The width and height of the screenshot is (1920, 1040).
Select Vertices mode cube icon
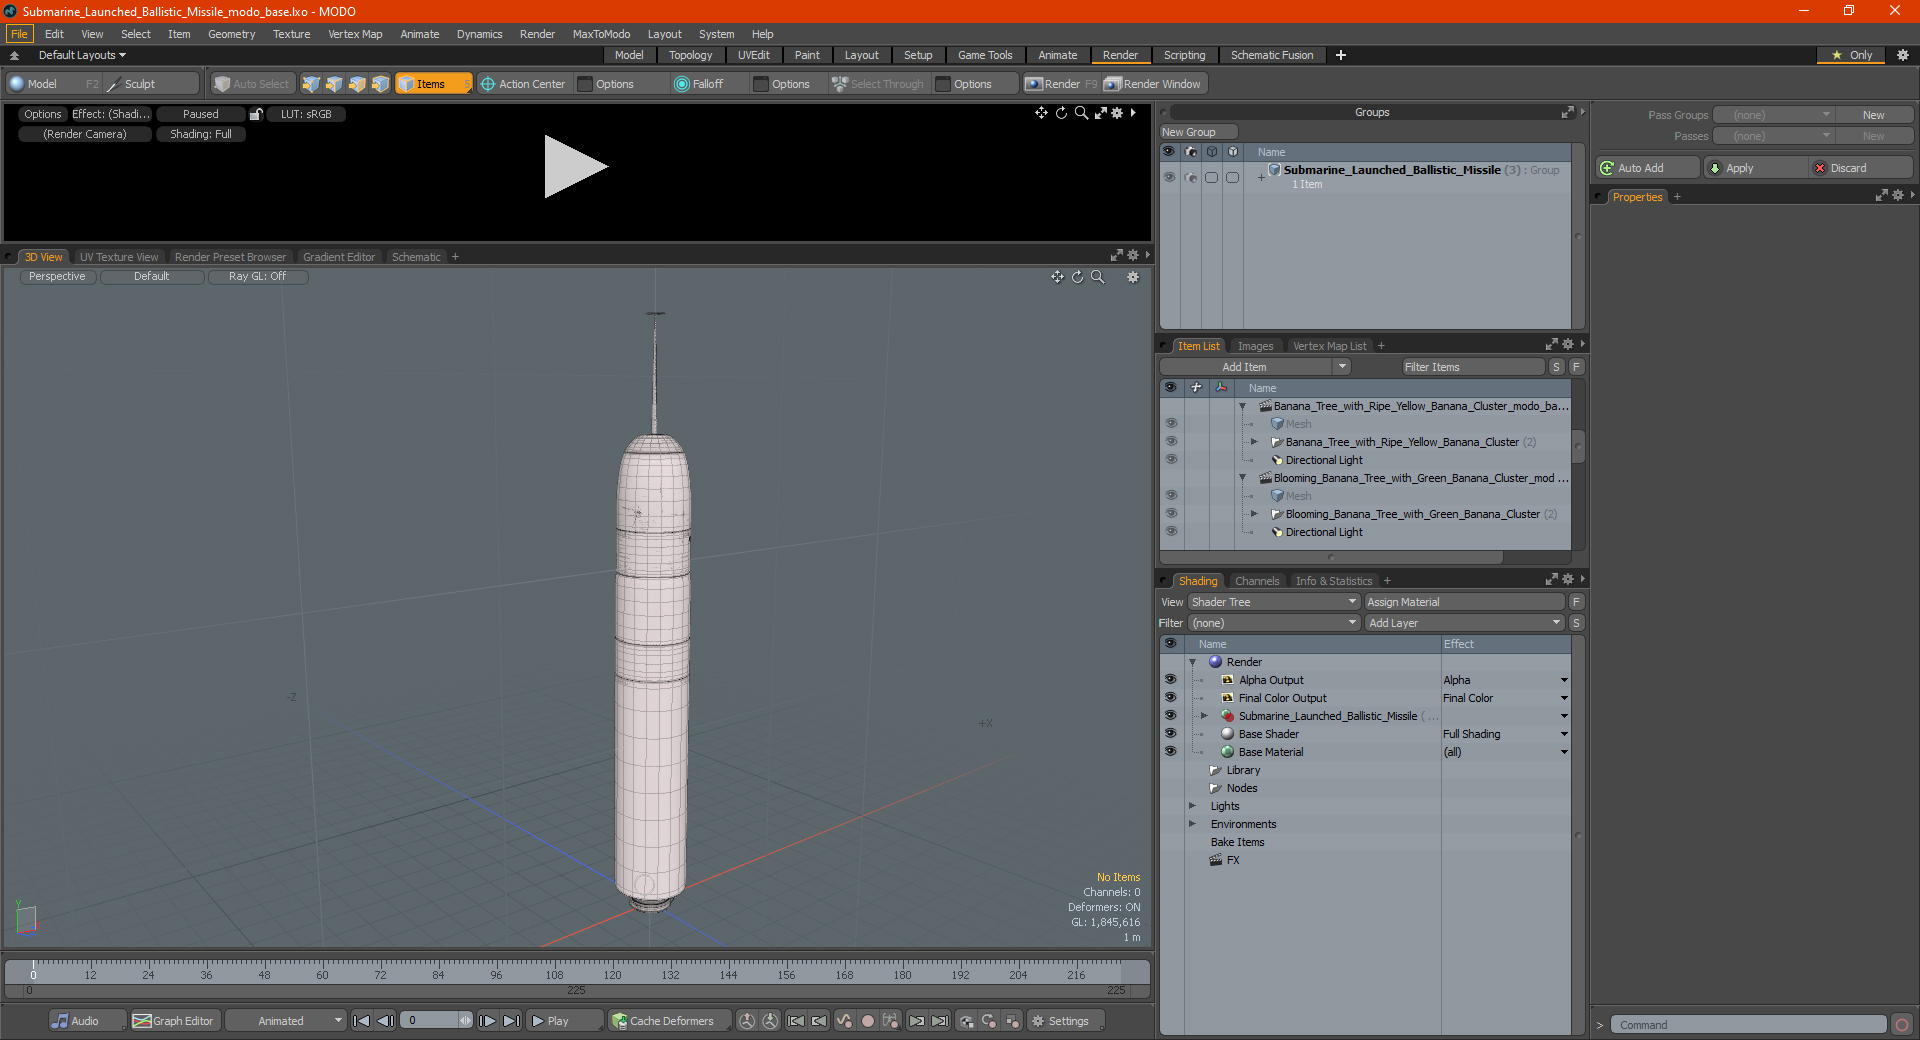tap(311, 84)
